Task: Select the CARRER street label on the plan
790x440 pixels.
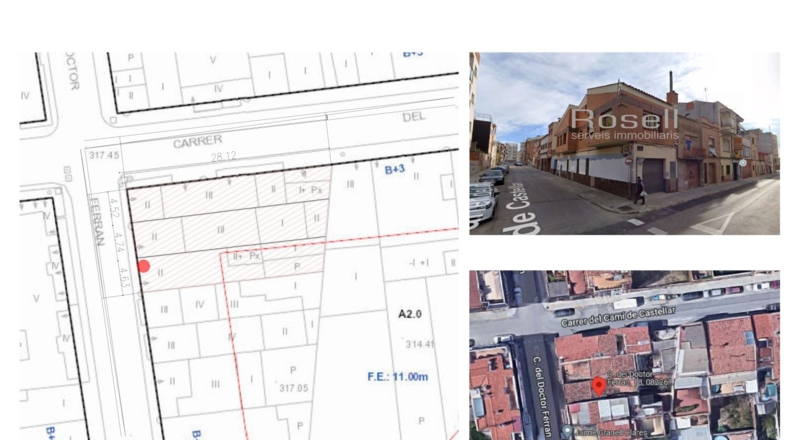Action: [198, 142]
